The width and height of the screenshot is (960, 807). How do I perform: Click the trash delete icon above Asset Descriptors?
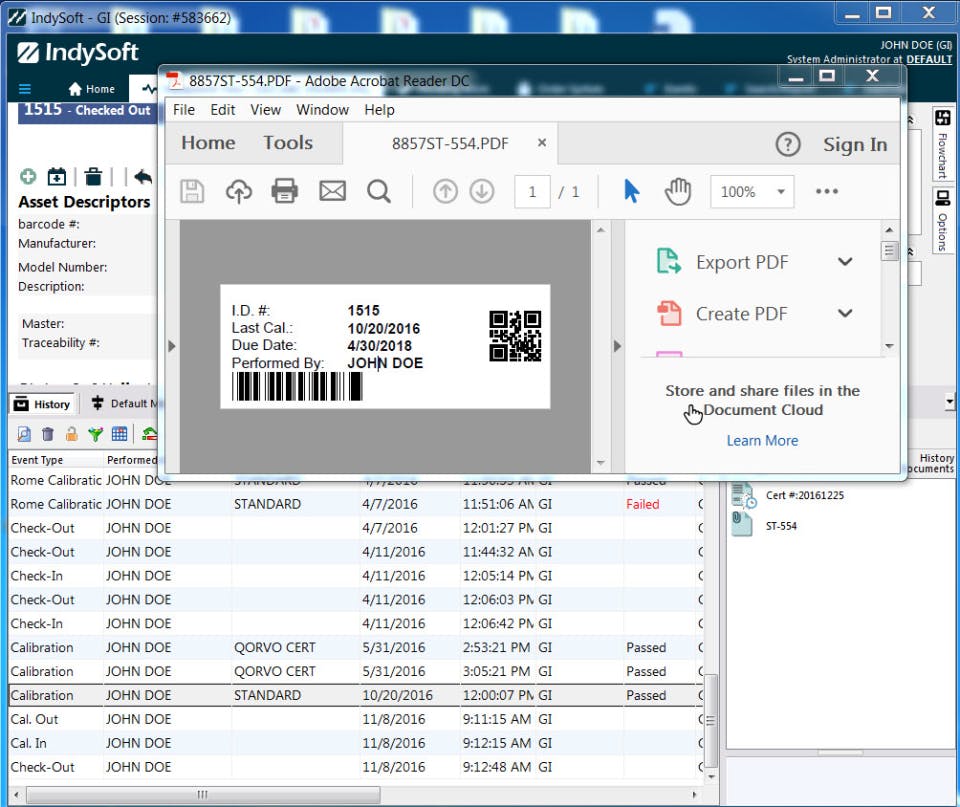pos(93,176)
